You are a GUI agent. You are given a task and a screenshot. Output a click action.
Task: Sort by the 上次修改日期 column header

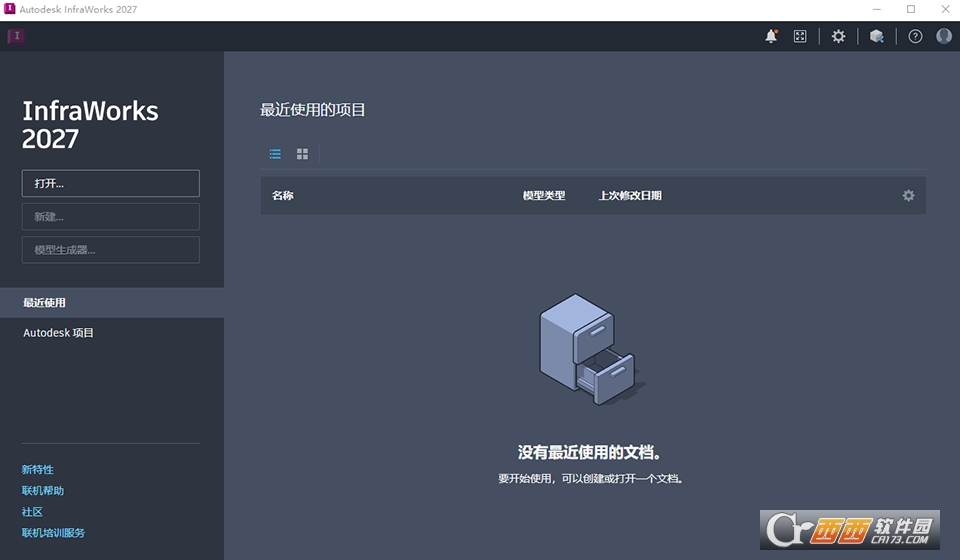click(630, 195)
